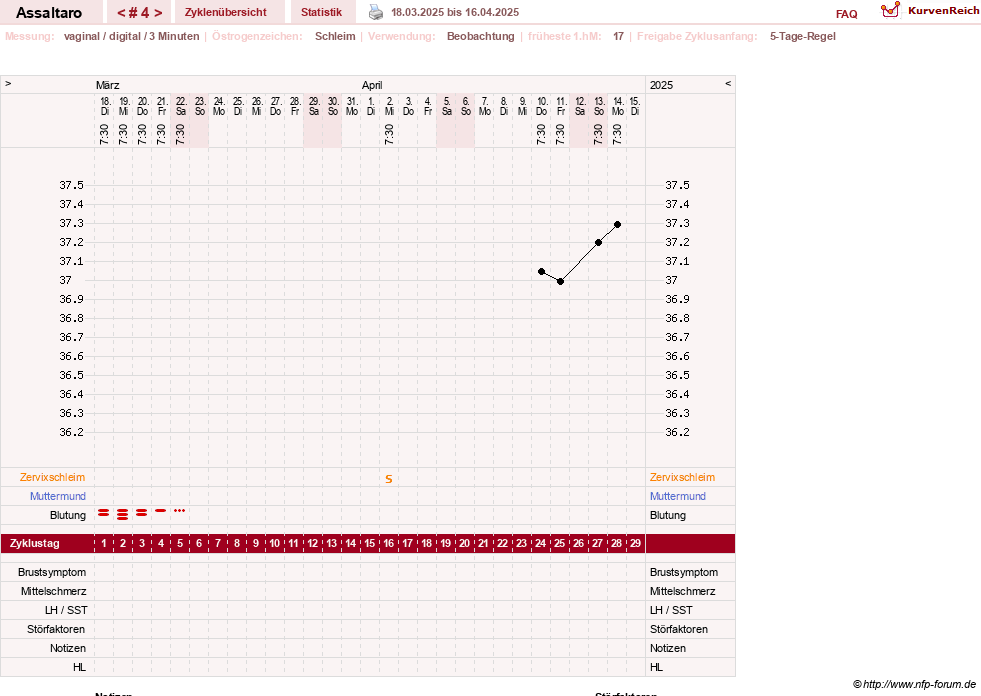Click the left Blutung row label
Image resolution: width=981 pixels, height=696 pixels.
(x=68, y=515)
